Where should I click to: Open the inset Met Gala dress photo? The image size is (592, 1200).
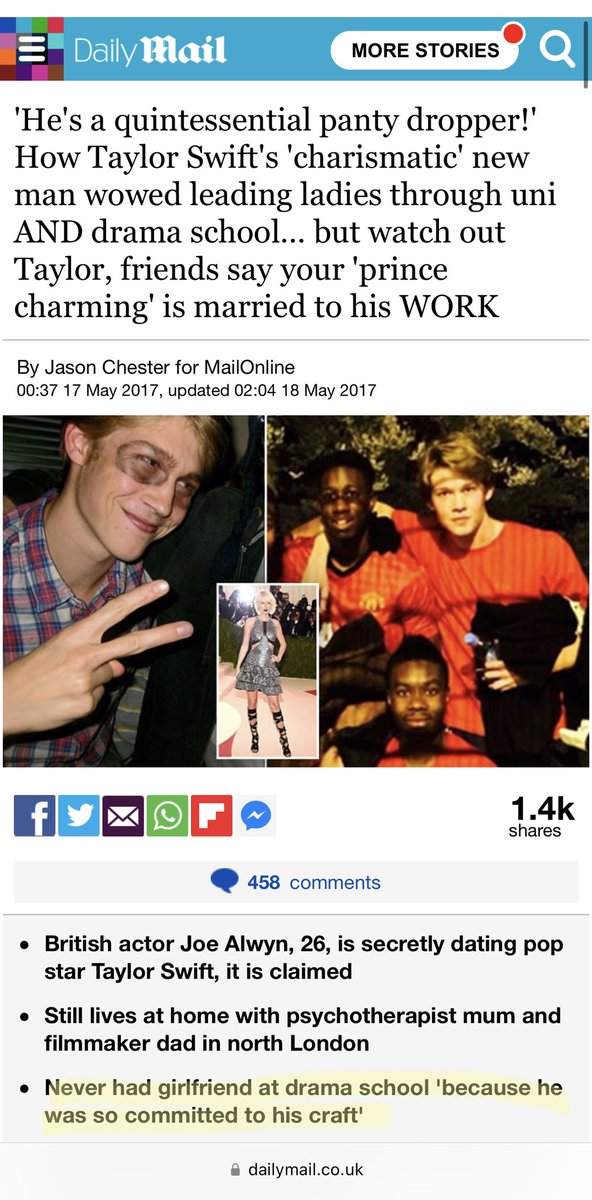tap(268, 670)
